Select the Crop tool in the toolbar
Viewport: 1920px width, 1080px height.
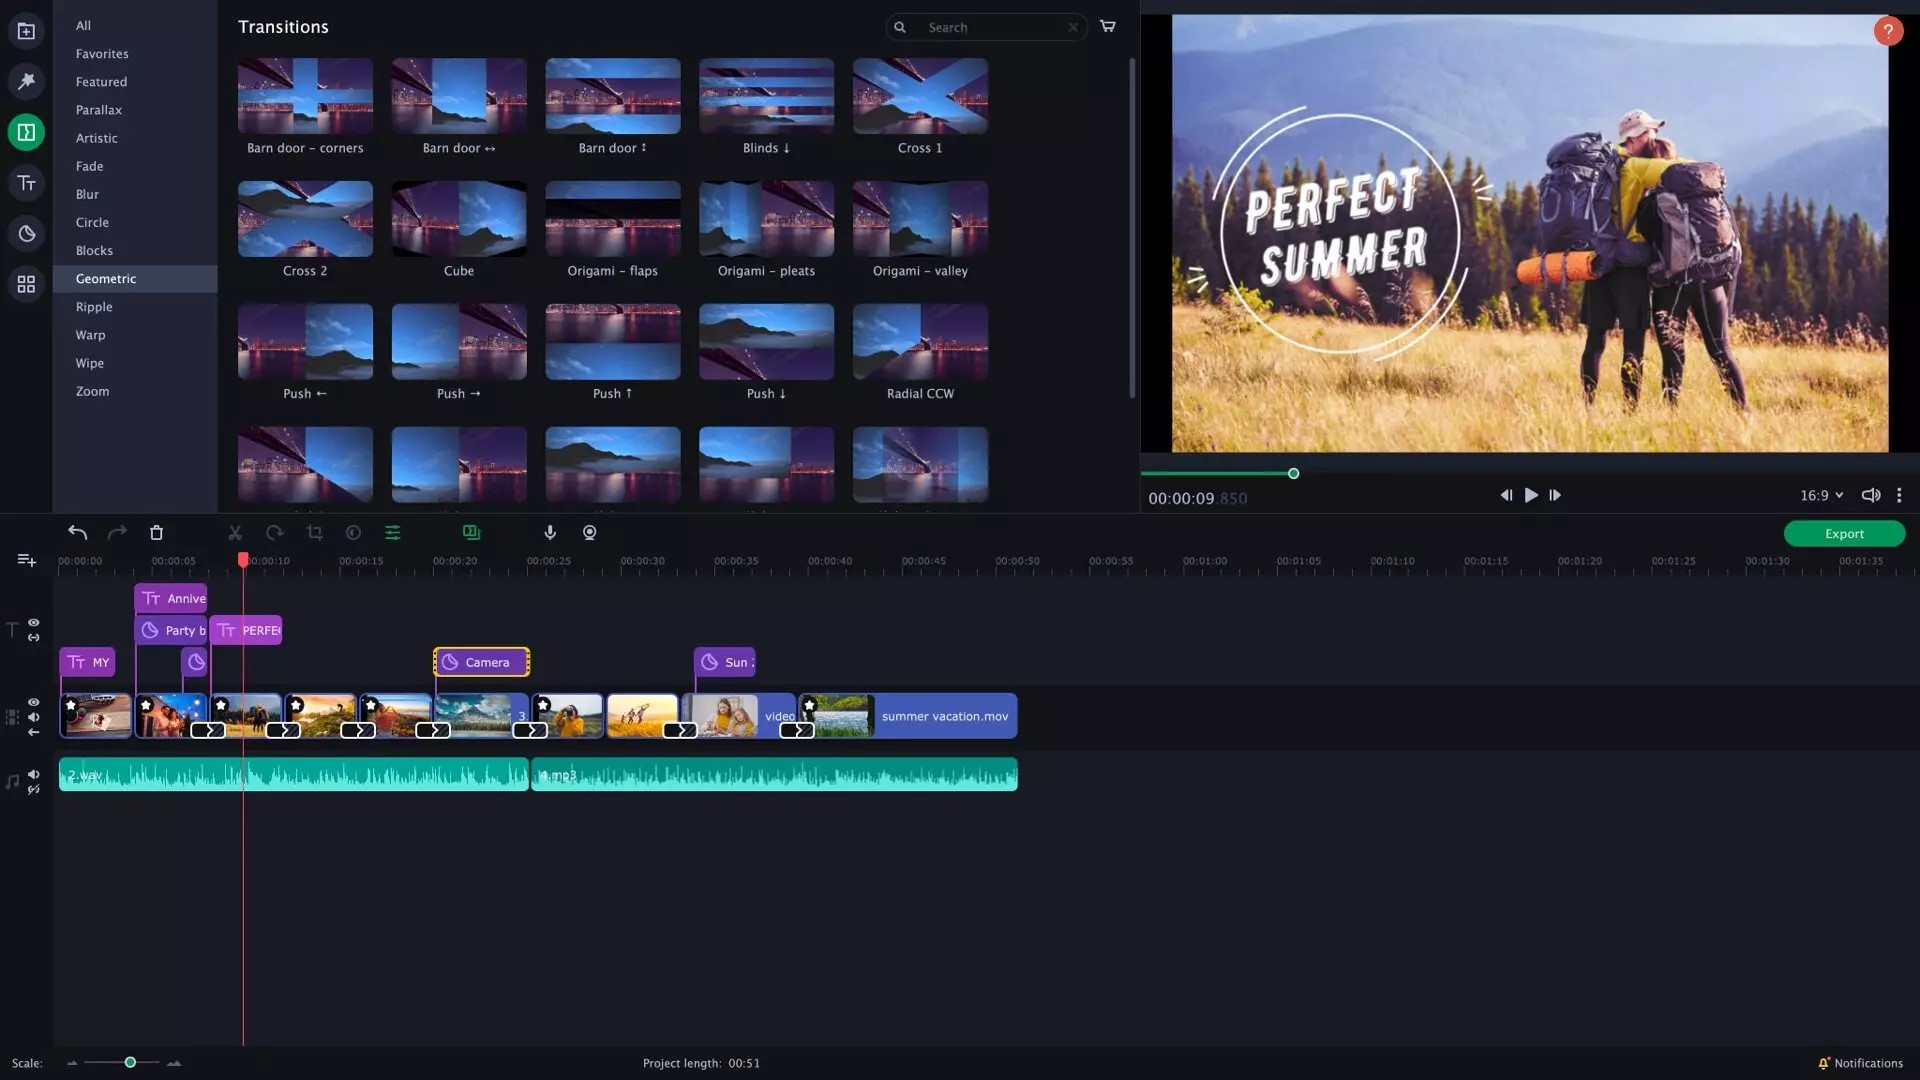coord(314,532)
